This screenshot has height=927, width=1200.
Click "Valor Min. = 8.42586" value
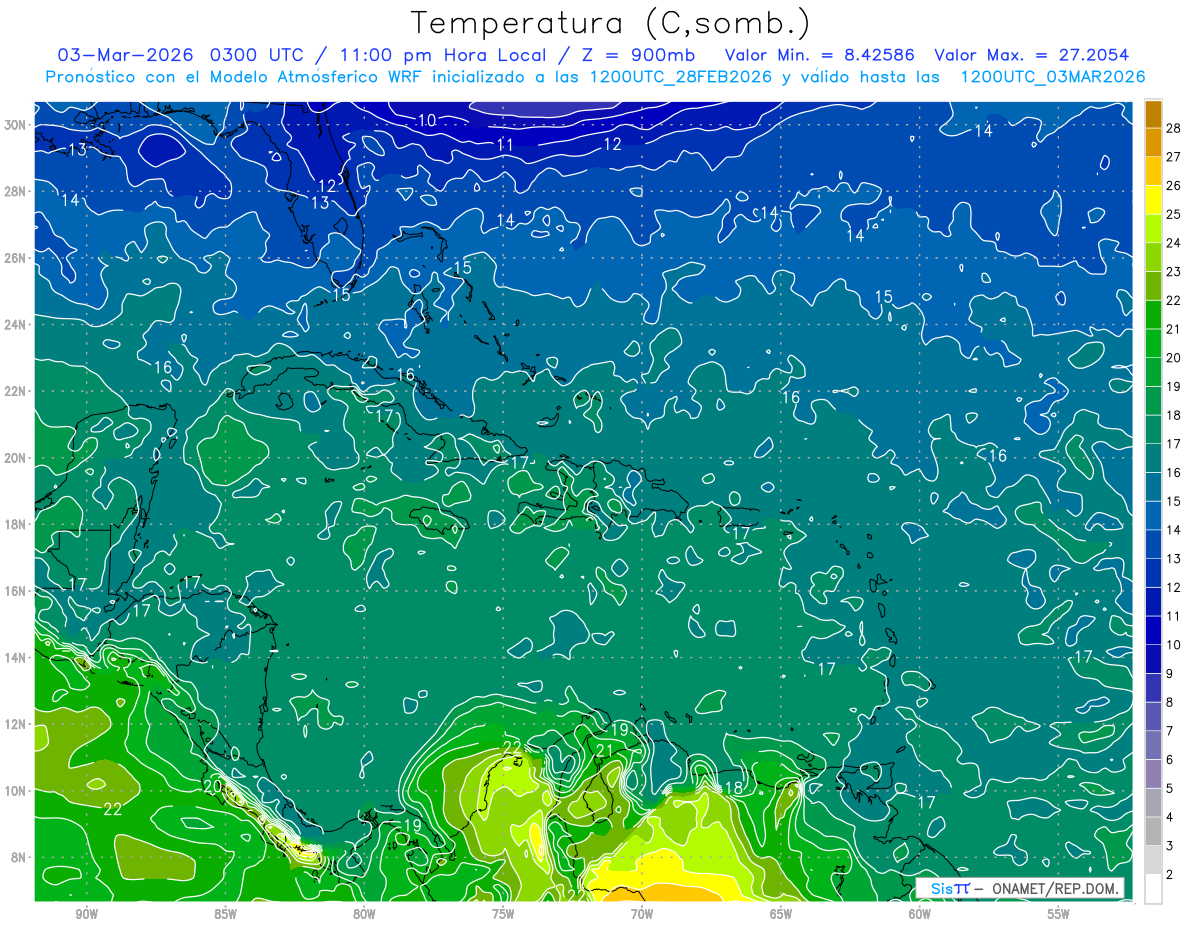tap(820, 55)
